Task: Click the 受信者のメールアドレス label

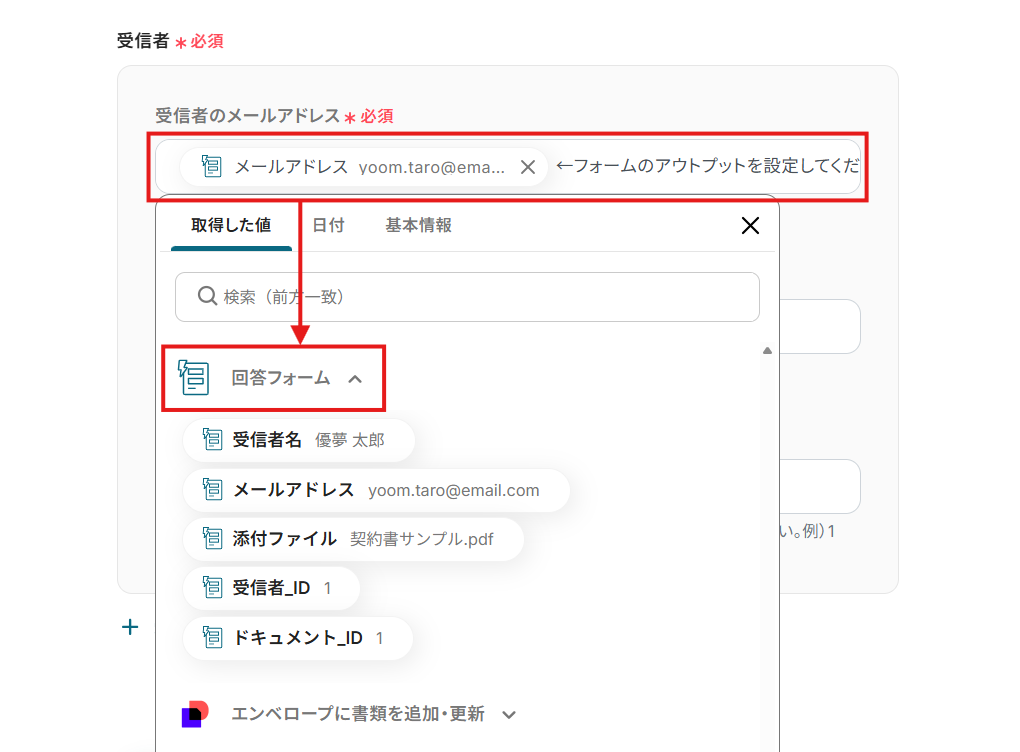Action: click(x=247, y=116)
